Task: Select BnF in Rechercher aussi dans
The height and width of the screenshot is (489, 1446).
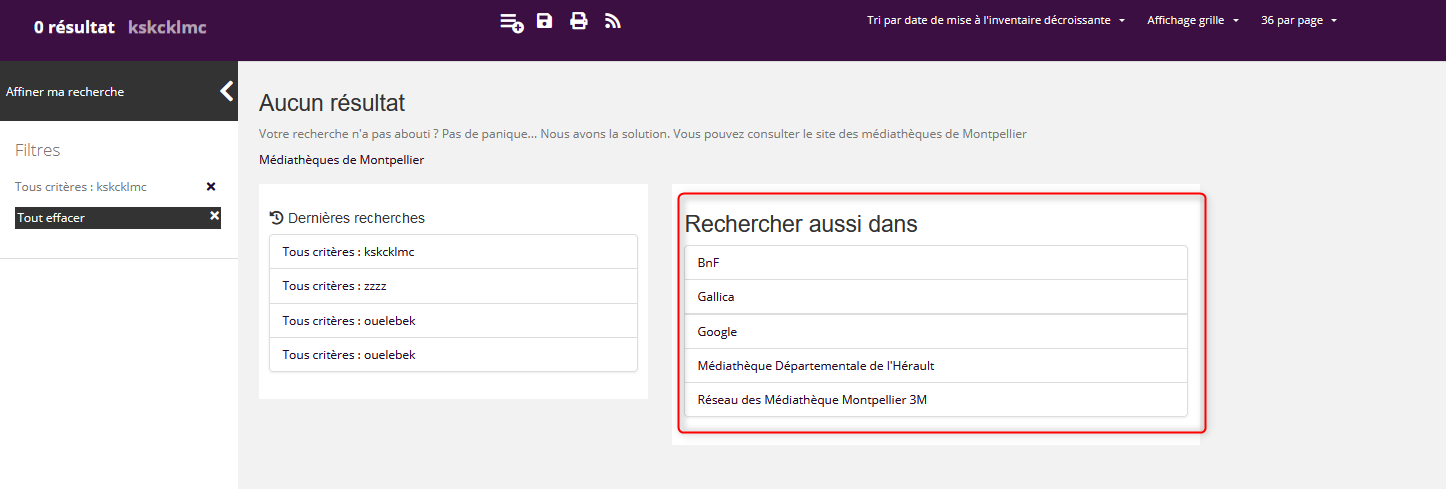Action: (935, 263)
